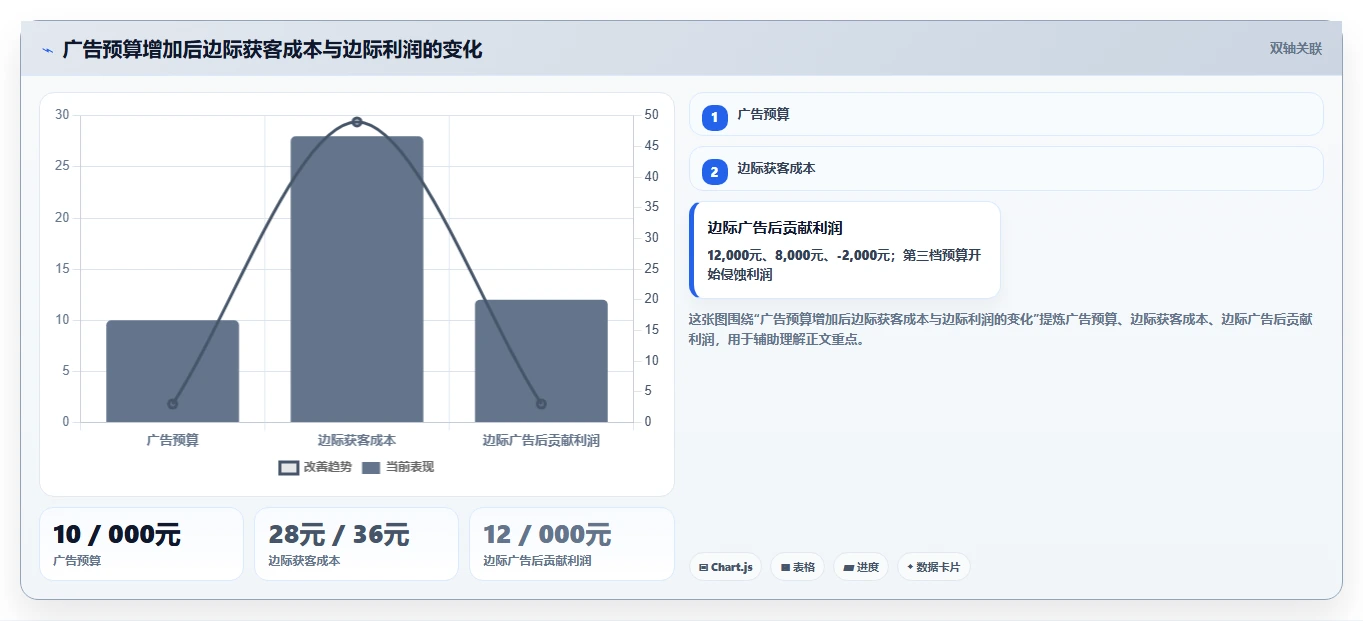The height and width of the screenshot is (621, 1363).
Task: Click the 边际广告后贡献利润 detail card
Action: point(845,250)
